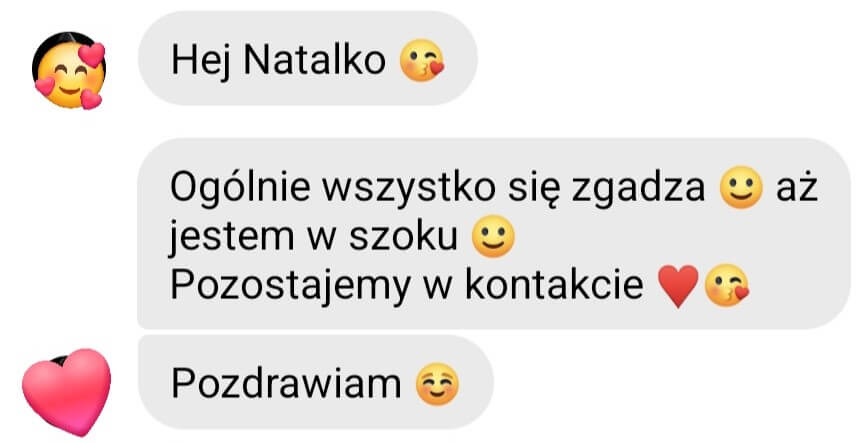Image resolution: width=865 pixels, height=443 pixels.
Task: Tap the red heart emoji after "kontakcie"
Action: click(679, 287)
